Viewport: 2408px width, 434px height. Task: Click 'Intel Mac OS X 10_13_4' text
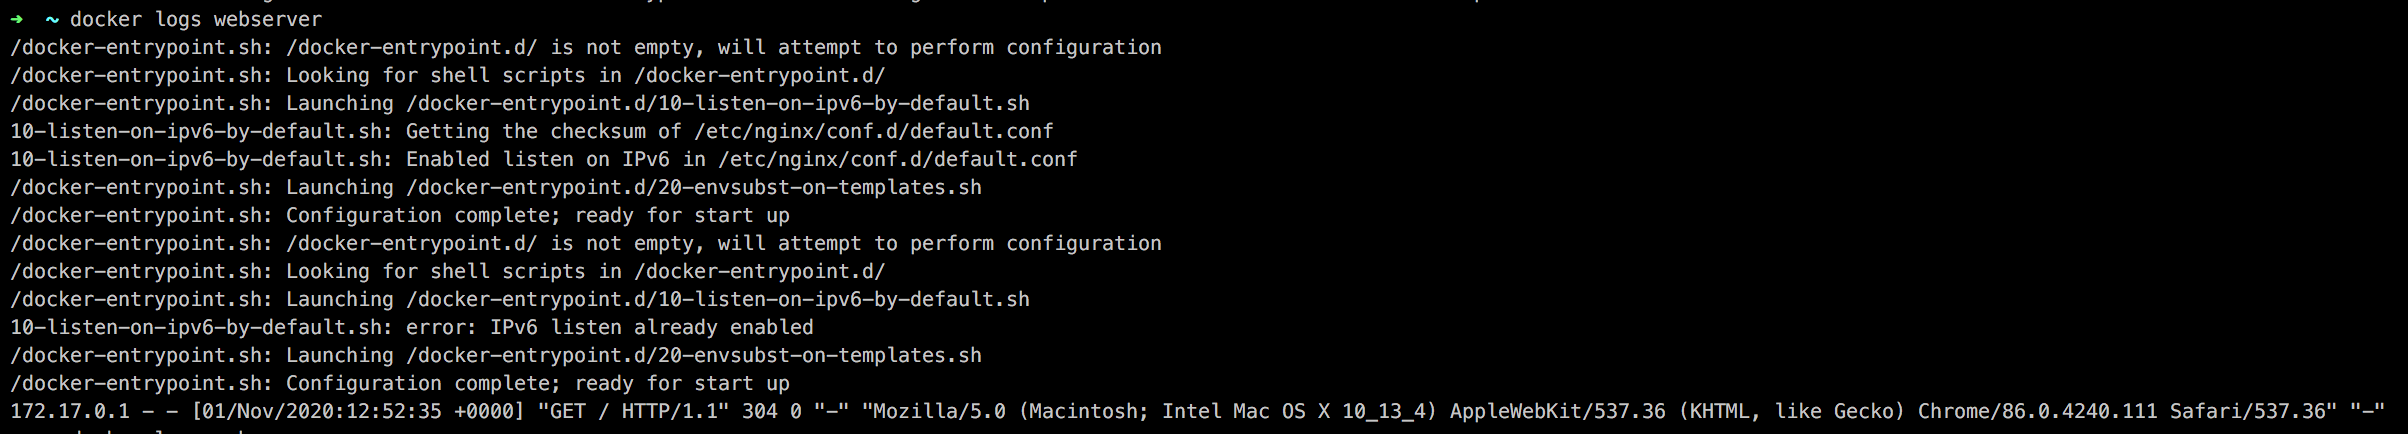[1294, 411]
